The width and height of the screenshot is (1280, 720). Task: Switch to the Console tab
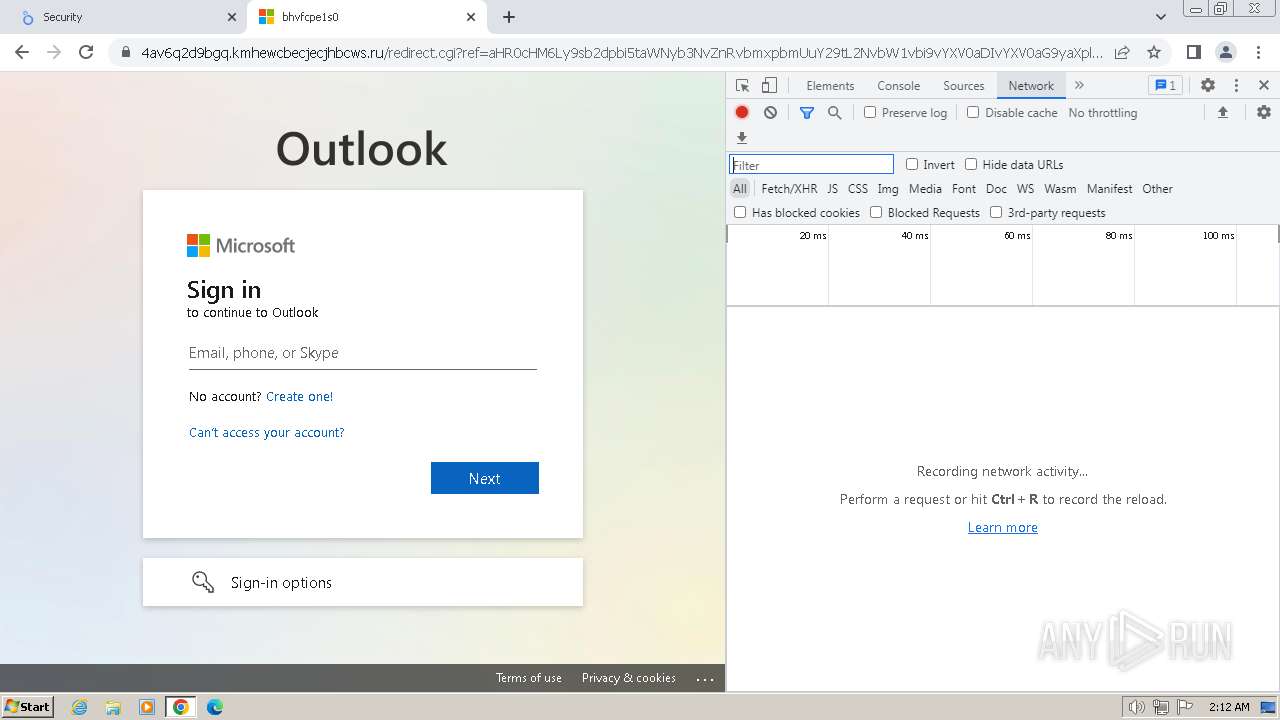coord(898,86)
